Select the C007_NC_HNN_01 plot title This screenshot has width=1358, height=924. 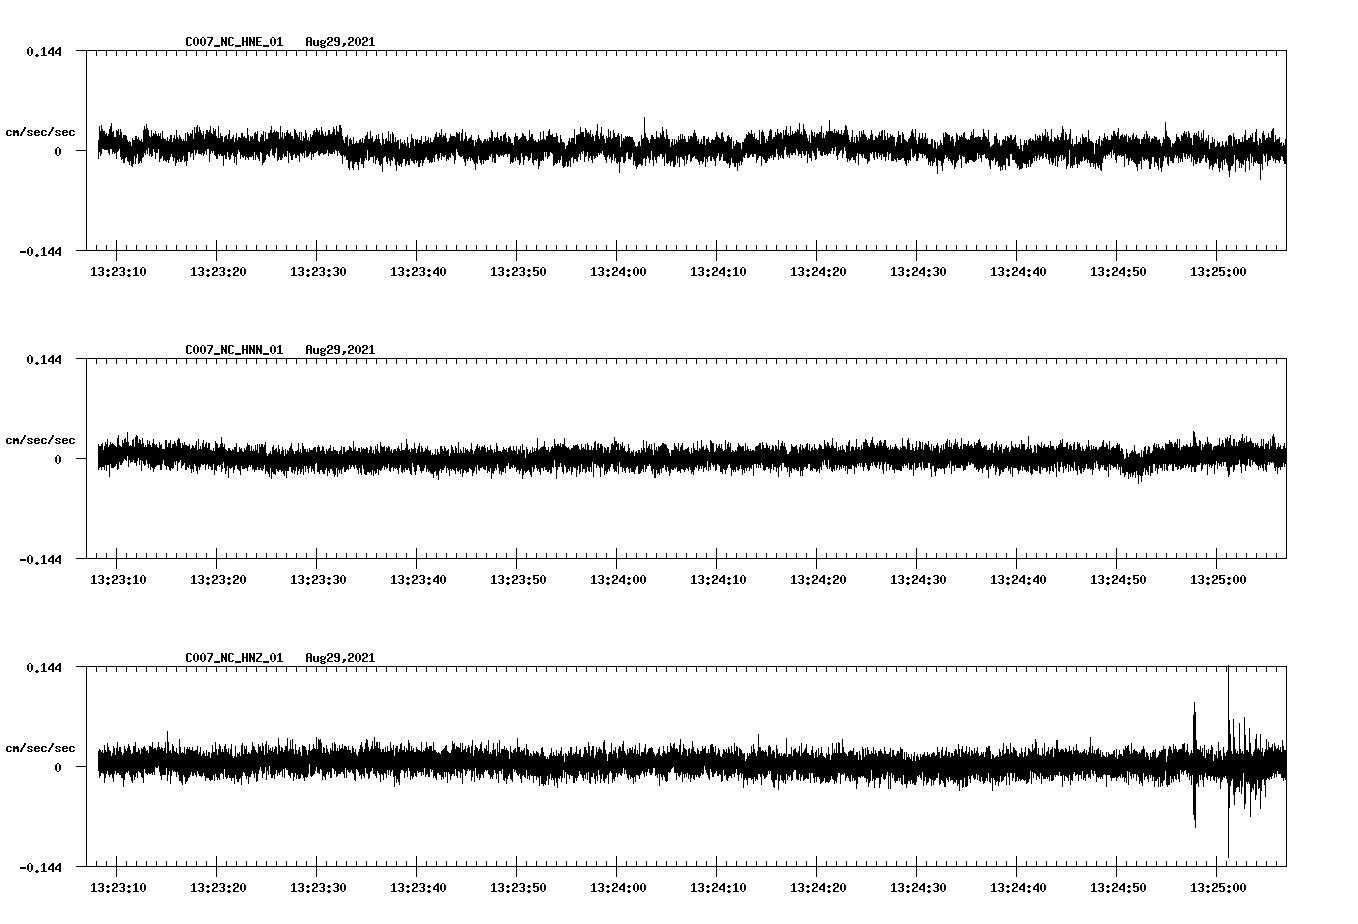coord(234,350)
